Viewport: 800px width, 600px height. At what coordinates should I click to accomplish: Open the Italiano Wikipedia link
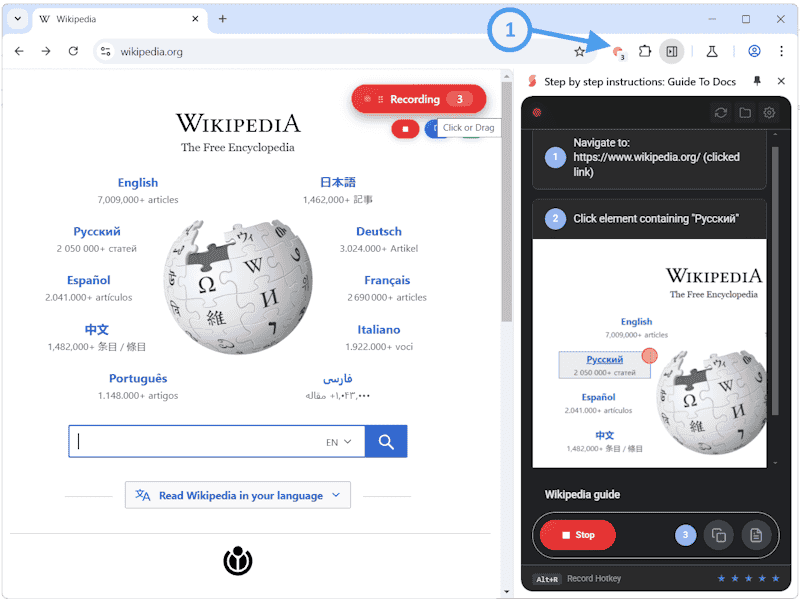(x=379, y=330)
